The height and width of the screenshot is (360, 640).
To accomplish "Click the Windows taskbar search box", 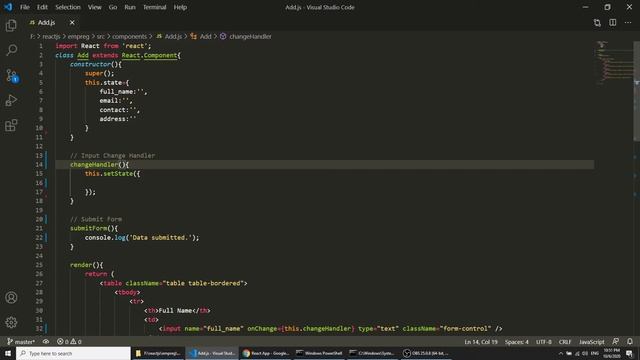I will (x=73, y=353).
